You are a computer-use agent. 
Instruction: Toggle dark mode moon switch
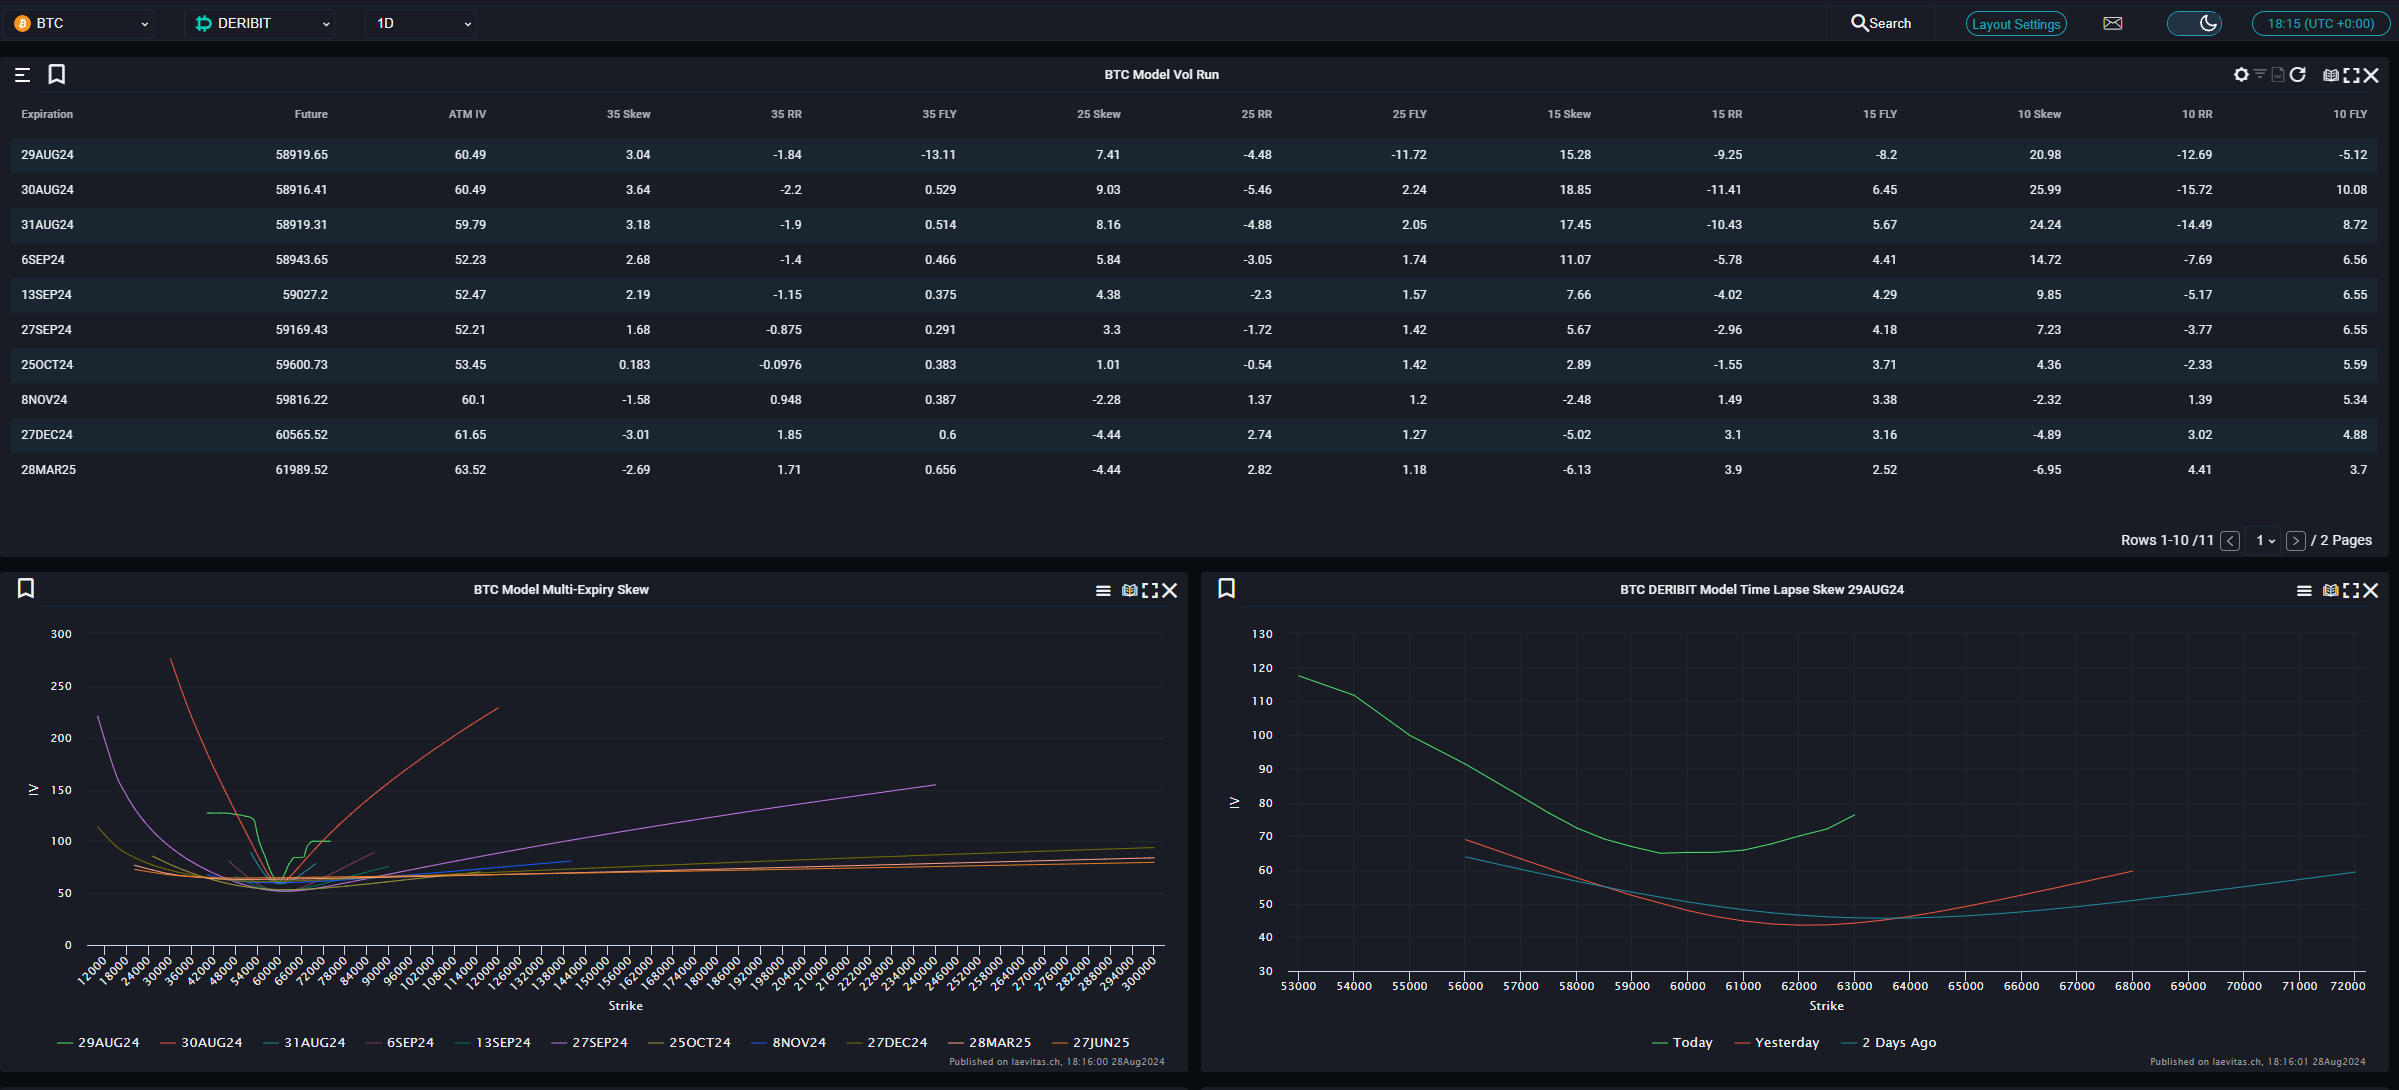pyautogui.click(x=2194, y=23)
